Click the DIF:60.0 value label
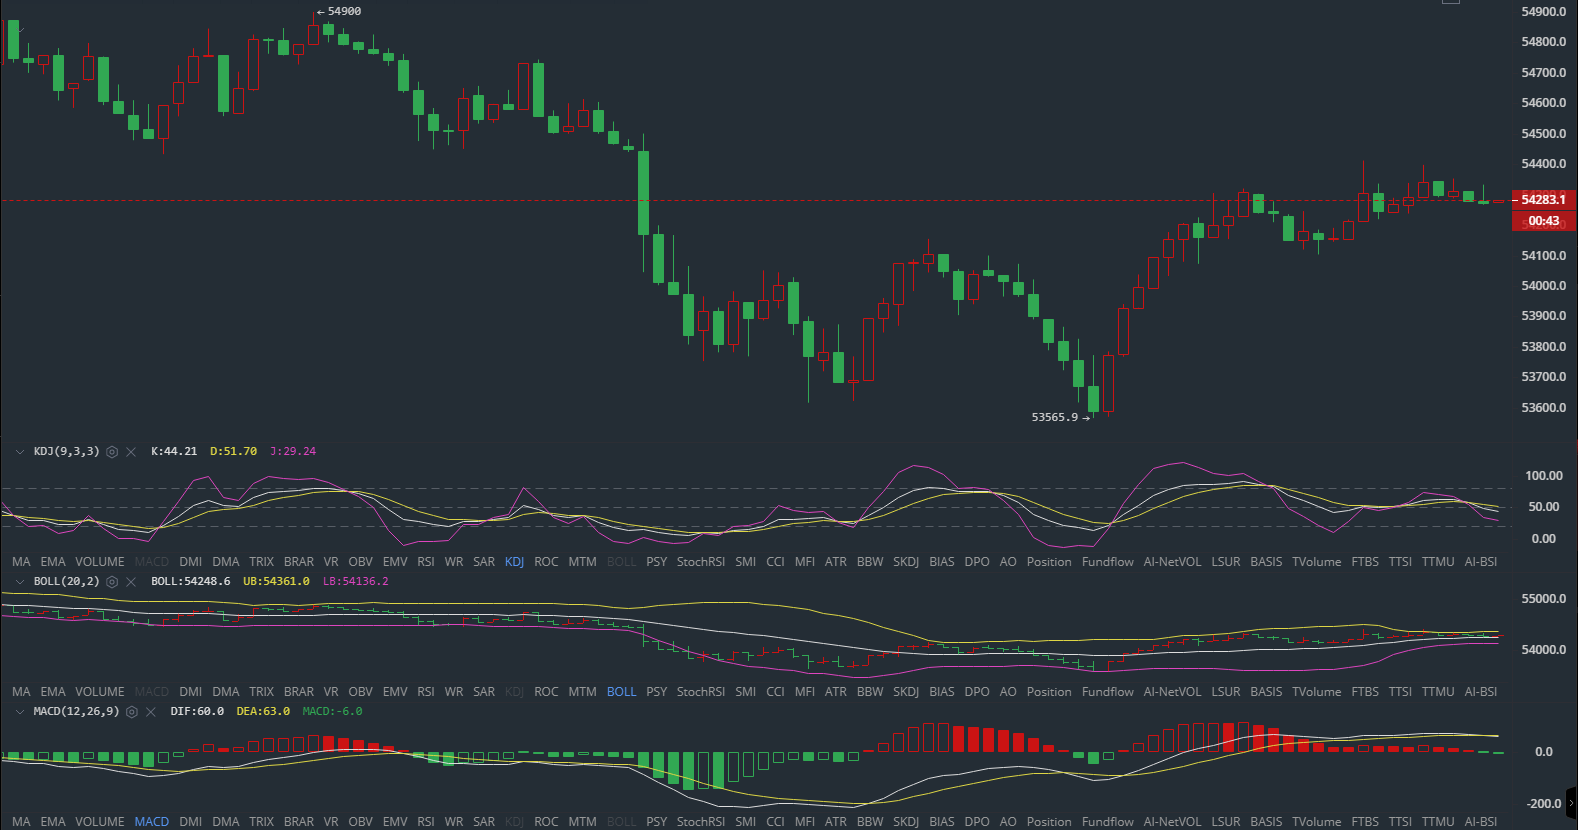This screenshot has width=1578, height=830. 196,712
